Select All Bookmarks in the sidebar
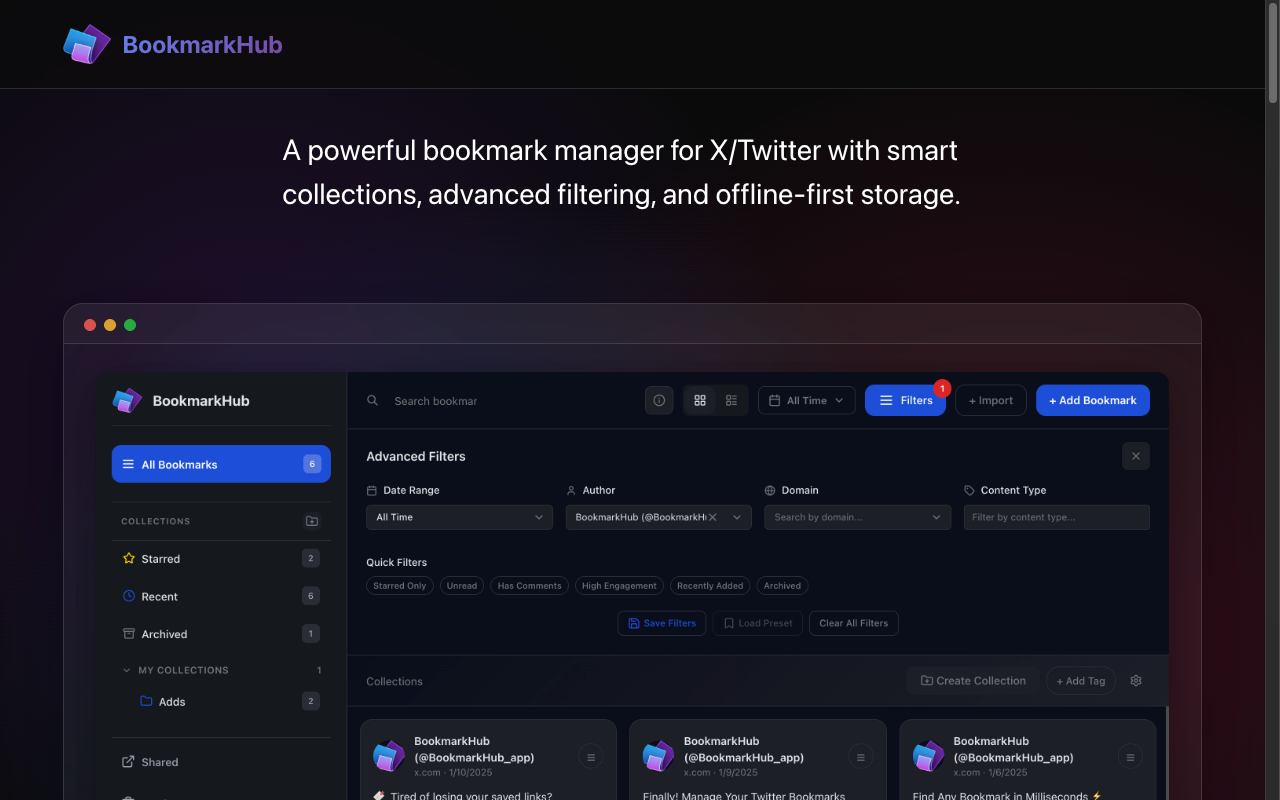The width and height of the screenshot is (1280, 800). click(x=221, y=464)
